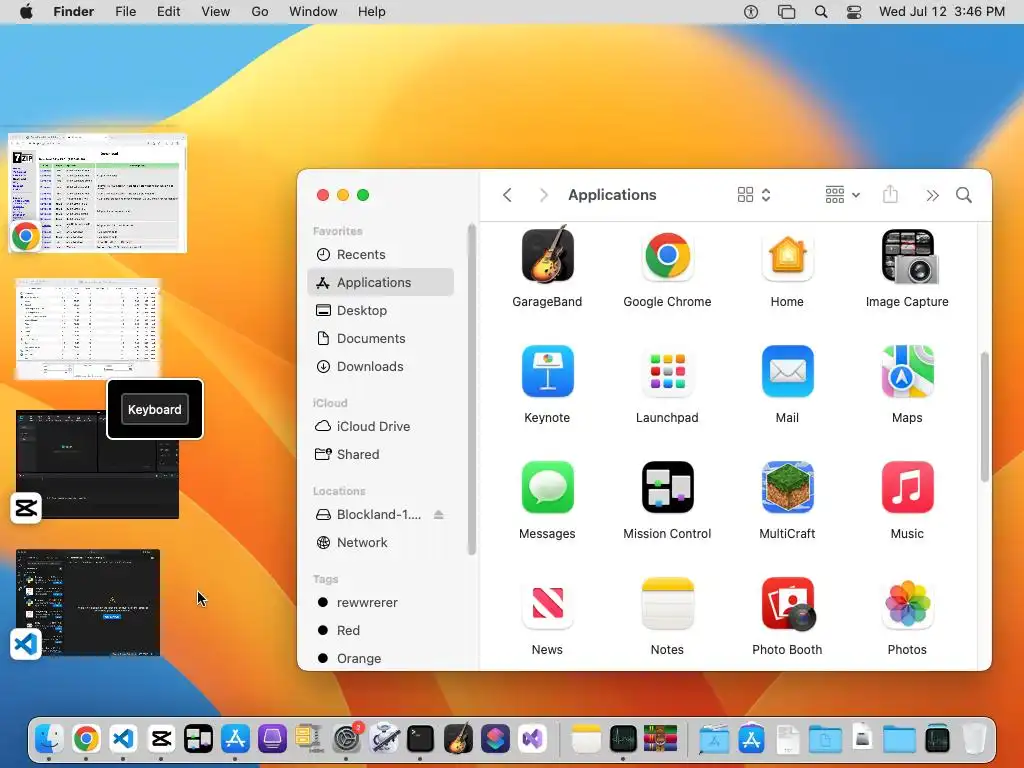Select Recents in Finder sidebar
Viewport: 1024px width, 768px height.
(380, 255)
